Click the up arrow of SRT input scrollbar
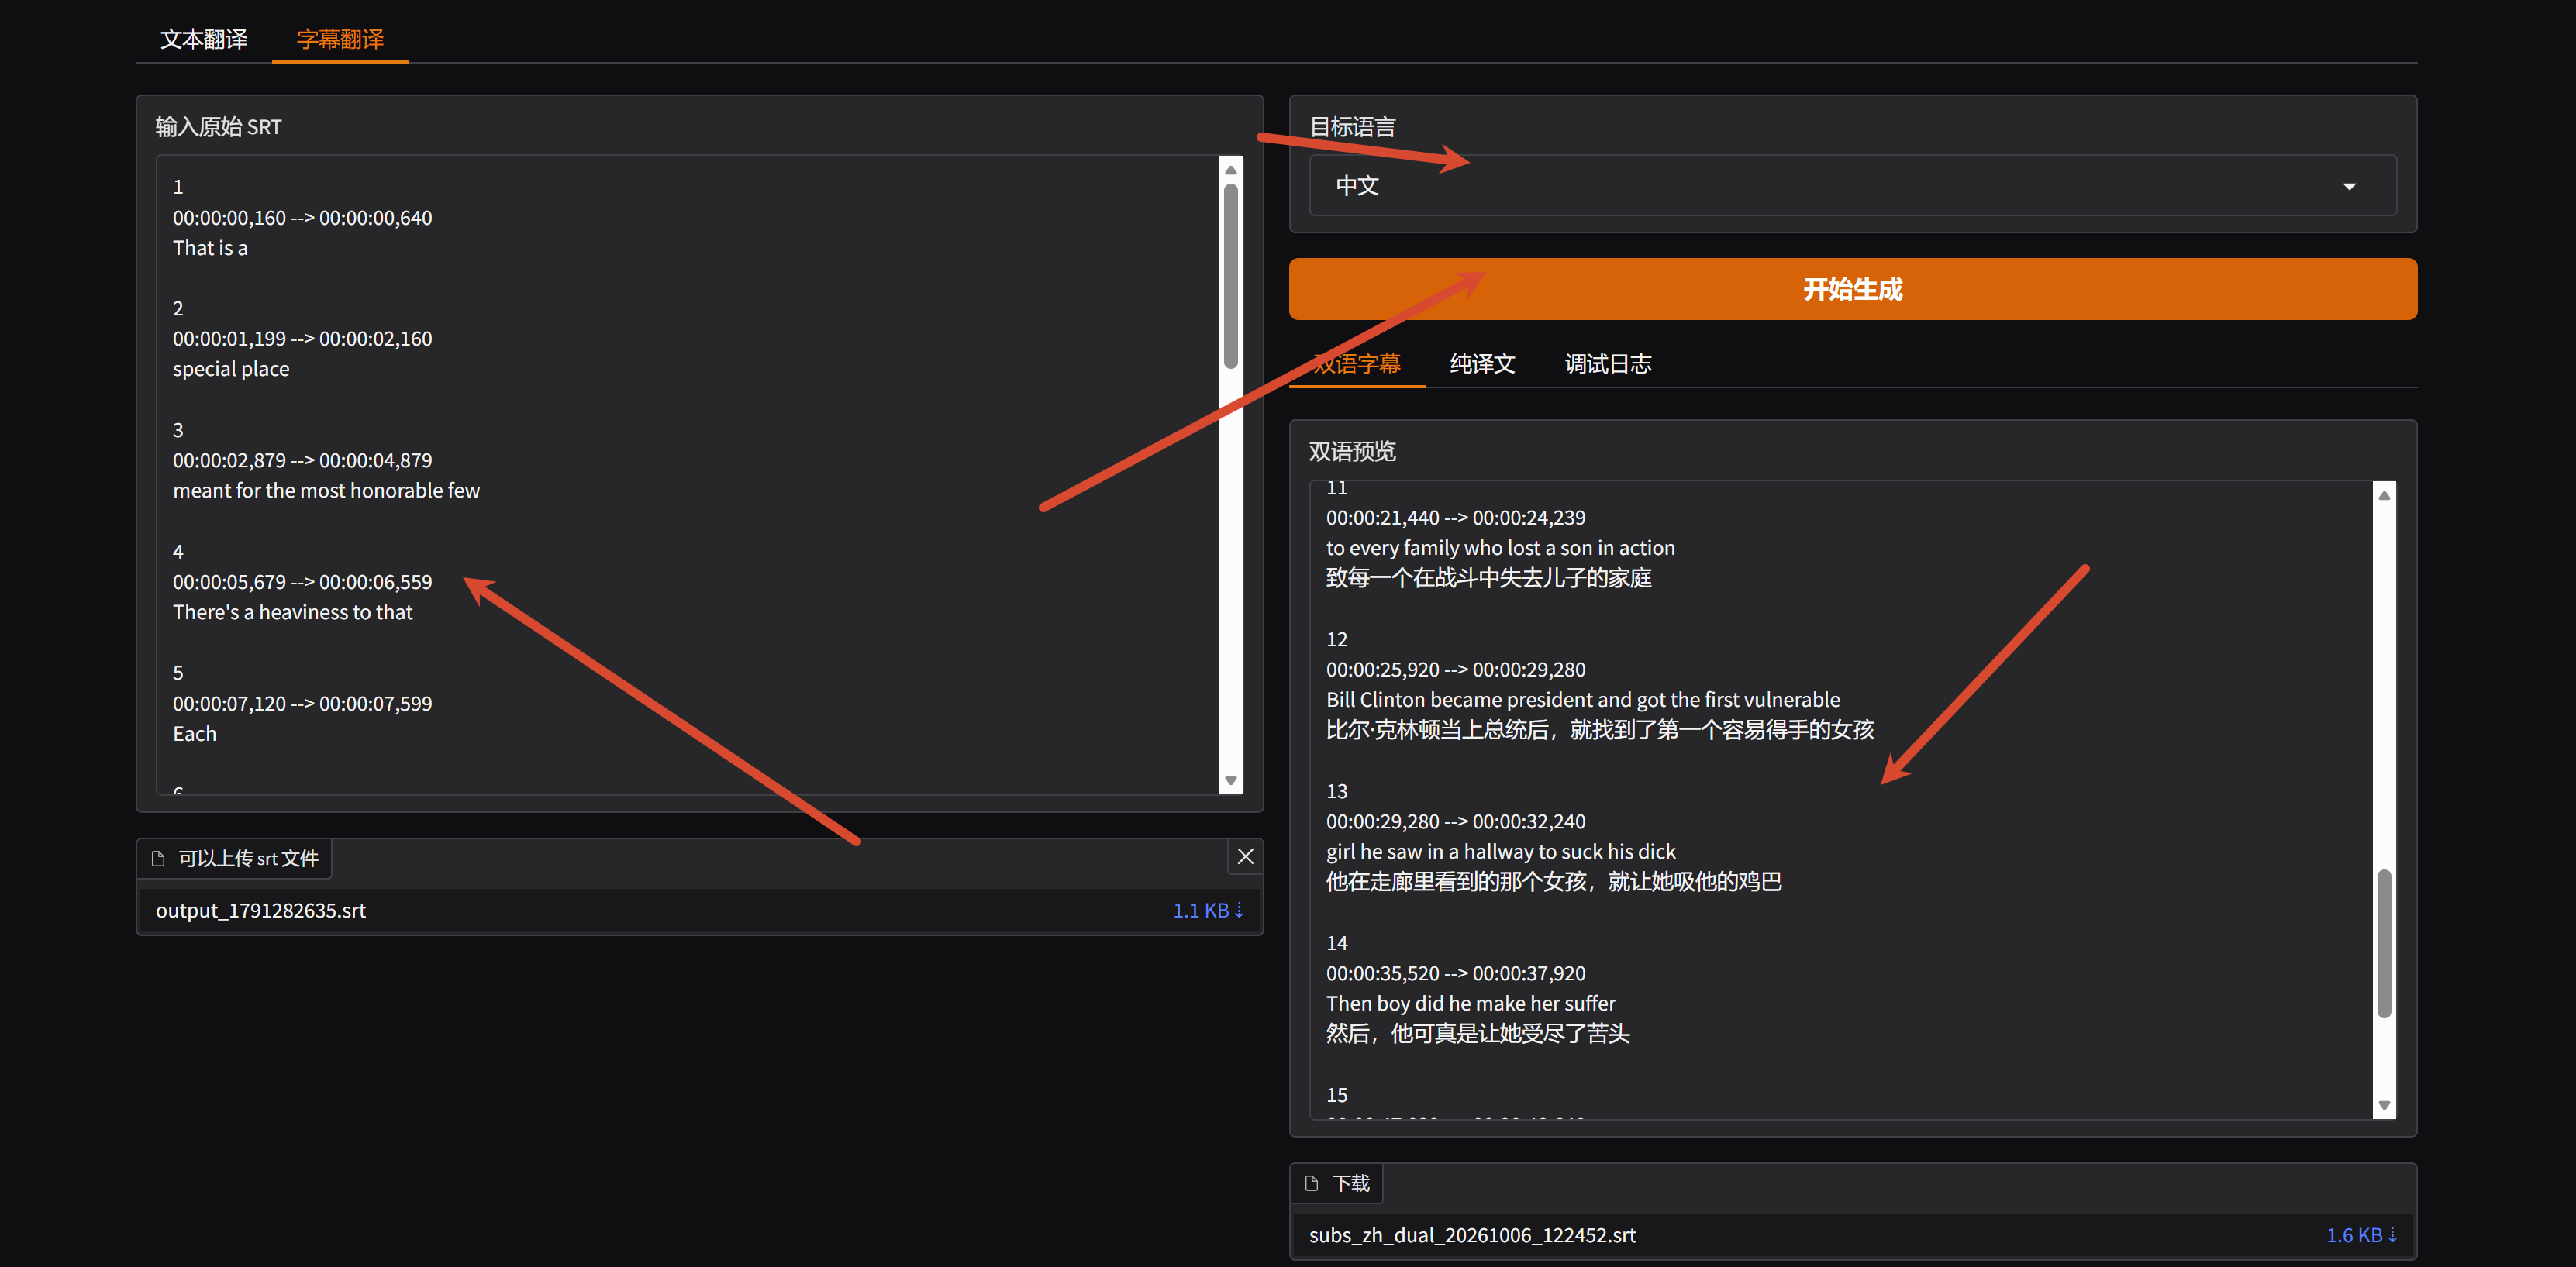Viewport: 2576px width, 1267px height. [1231, 169]
